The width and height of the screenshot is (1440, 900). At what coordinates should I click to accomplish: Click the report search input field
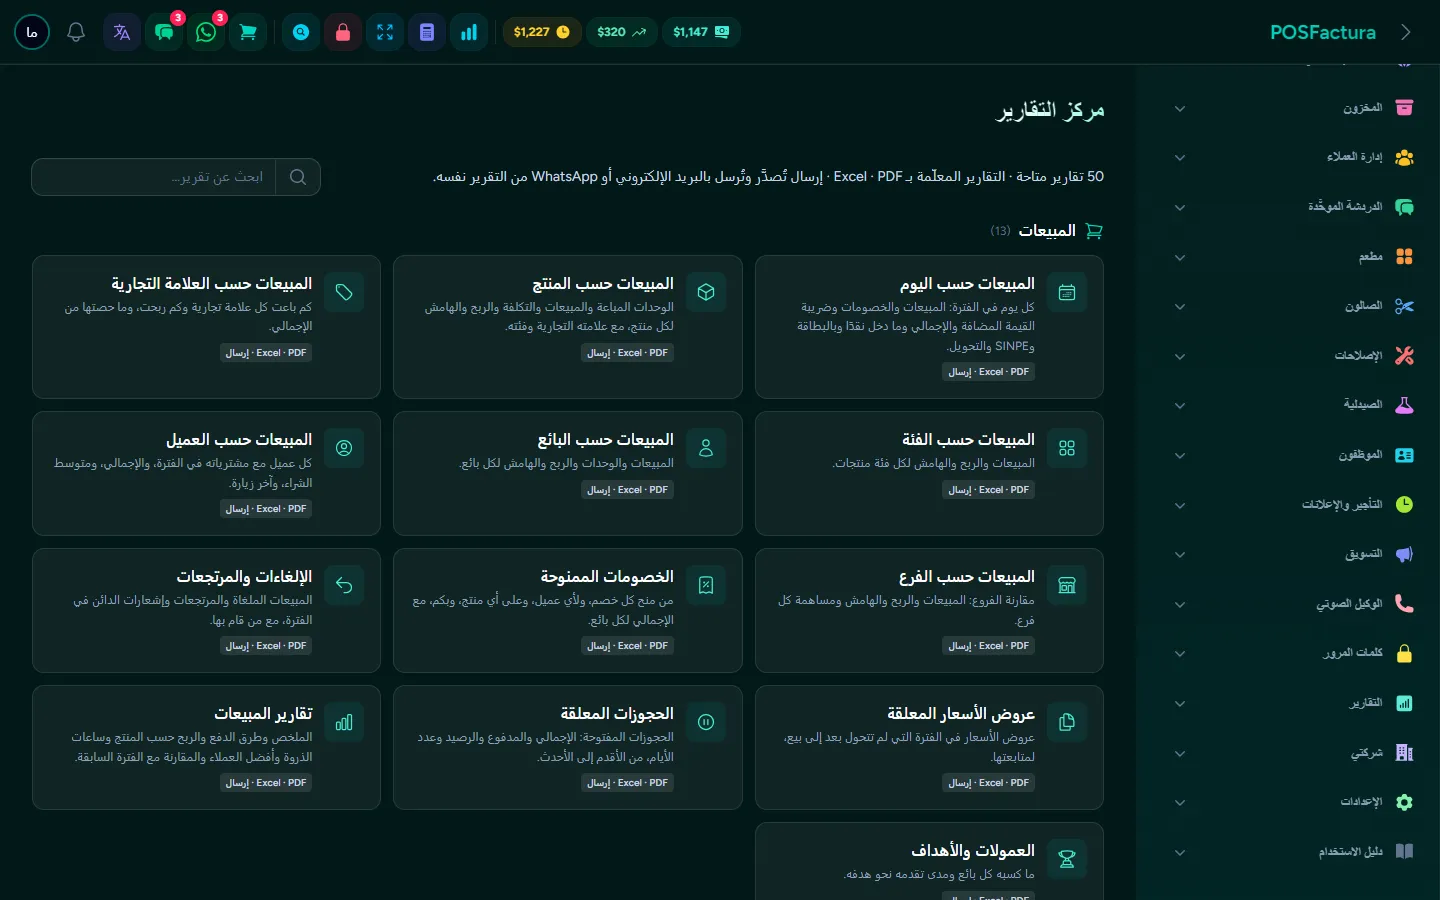(154, 177)
